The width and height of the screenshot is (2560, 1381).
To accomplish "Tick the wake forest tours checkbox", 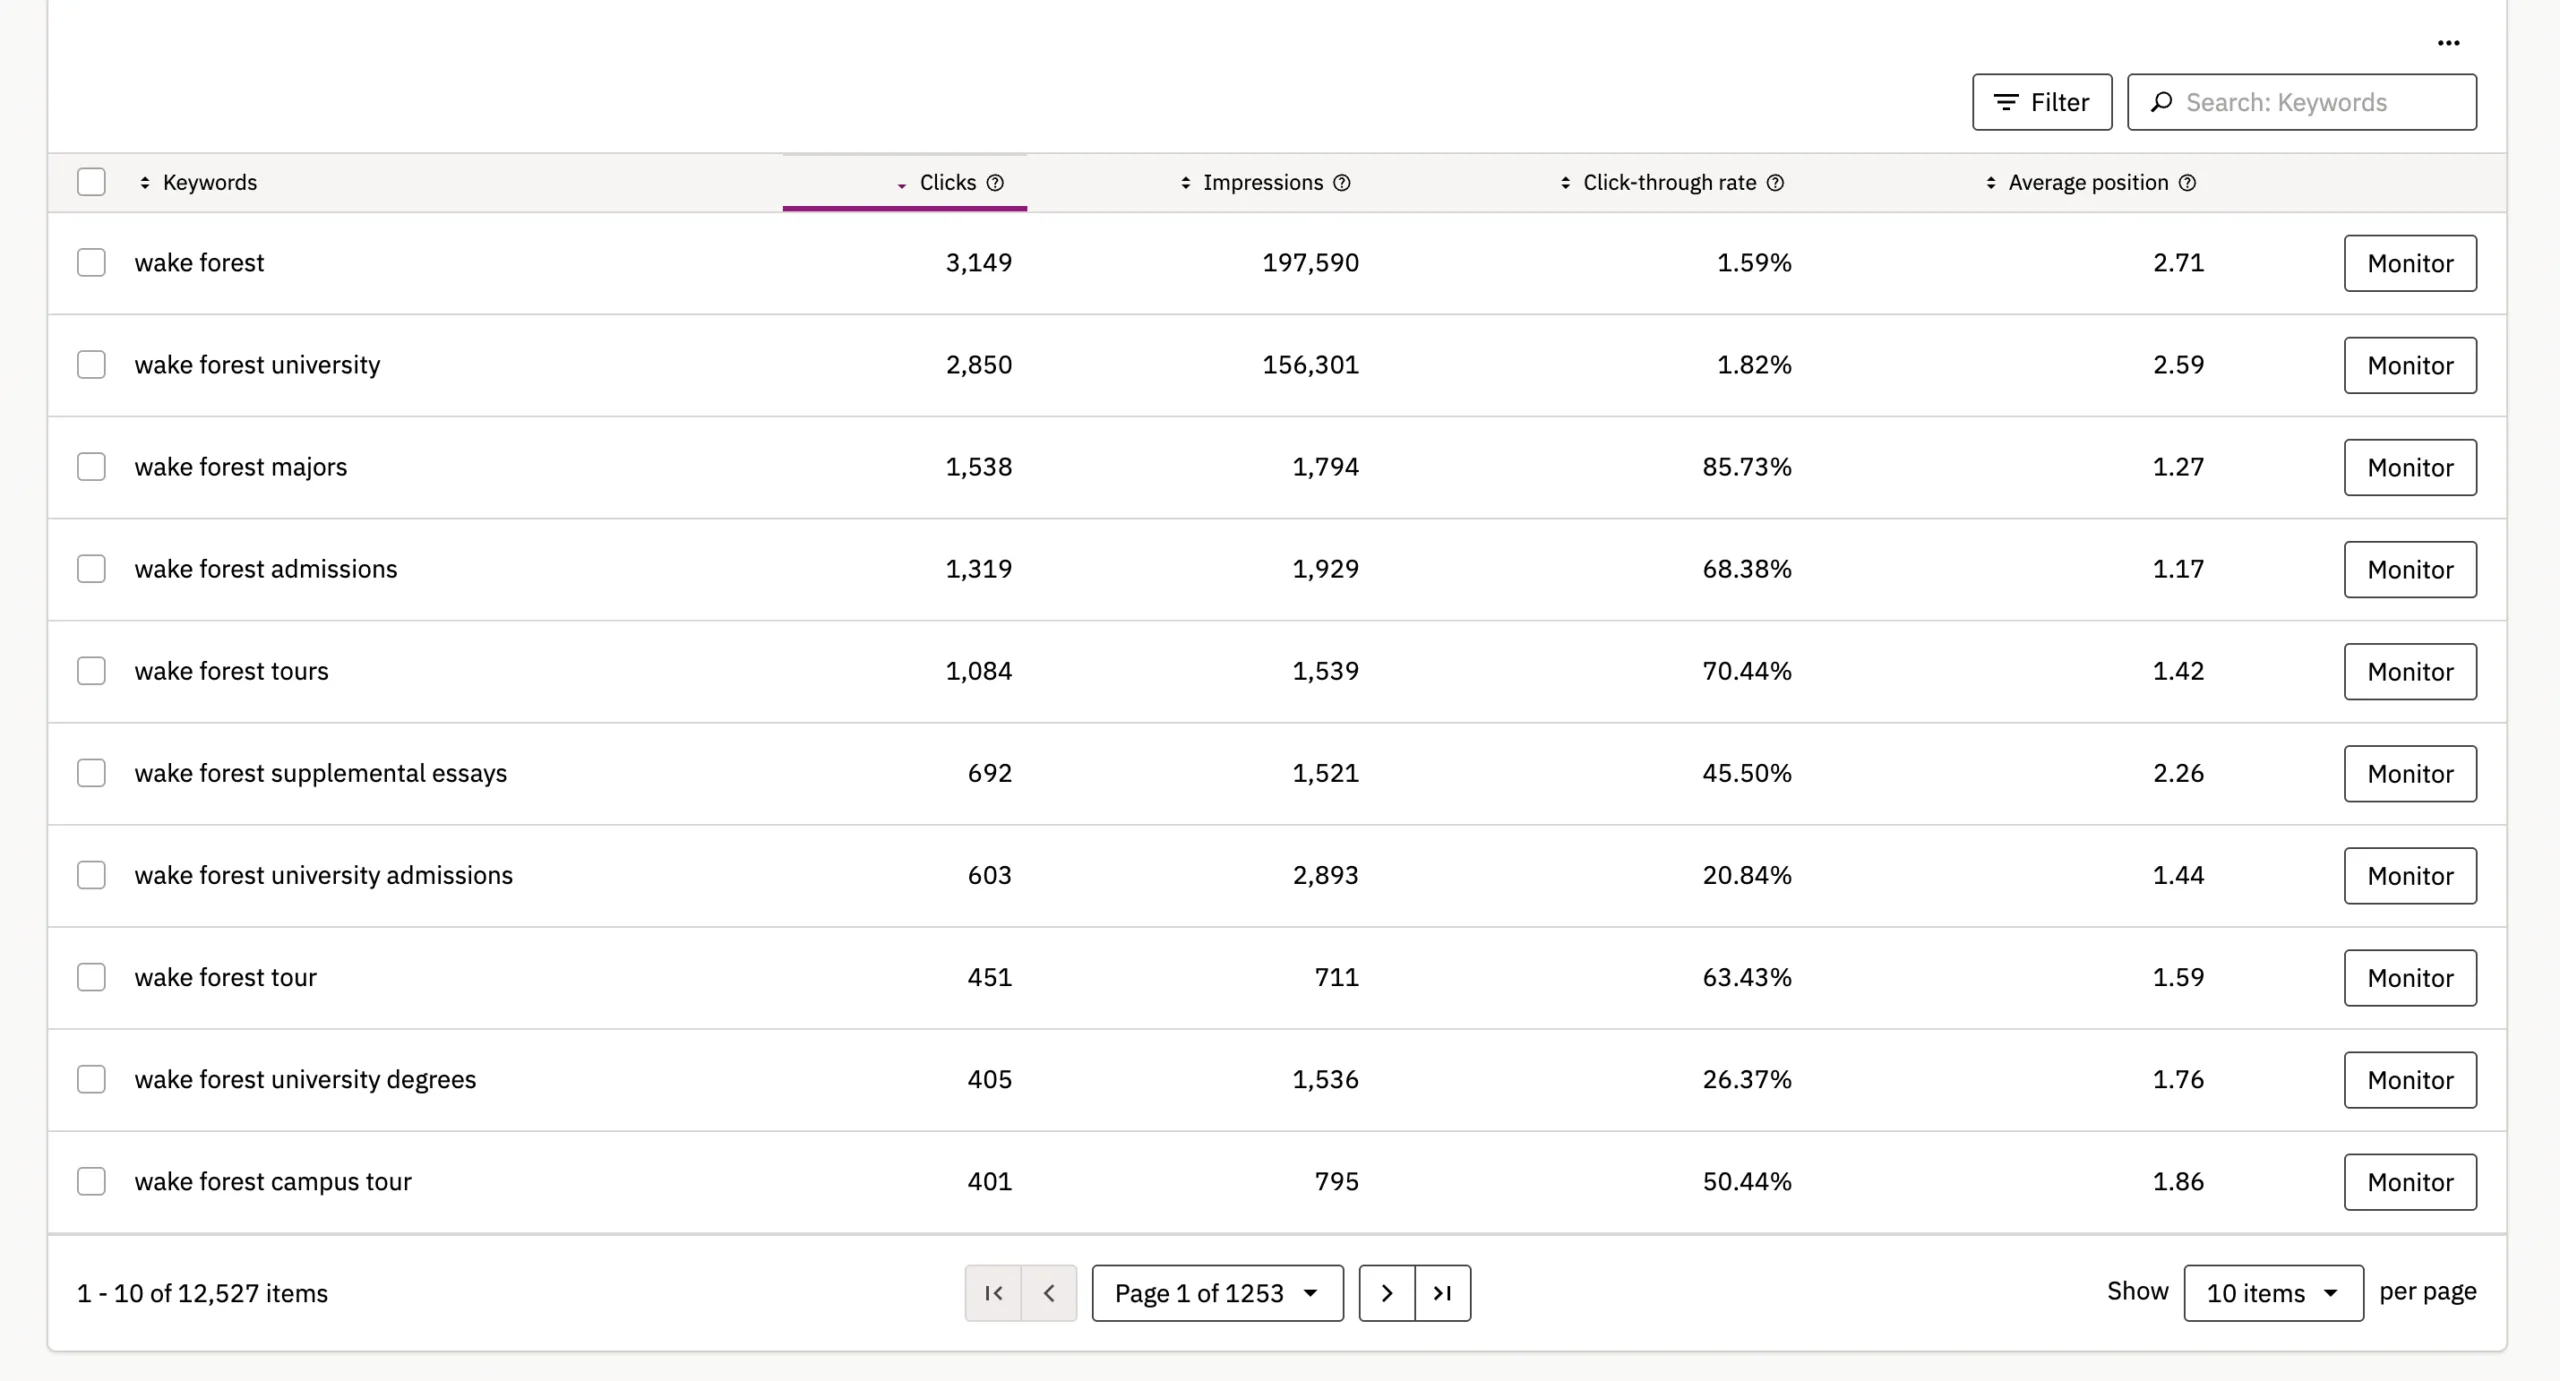I will pyautogui.click(x=91, y=671).
